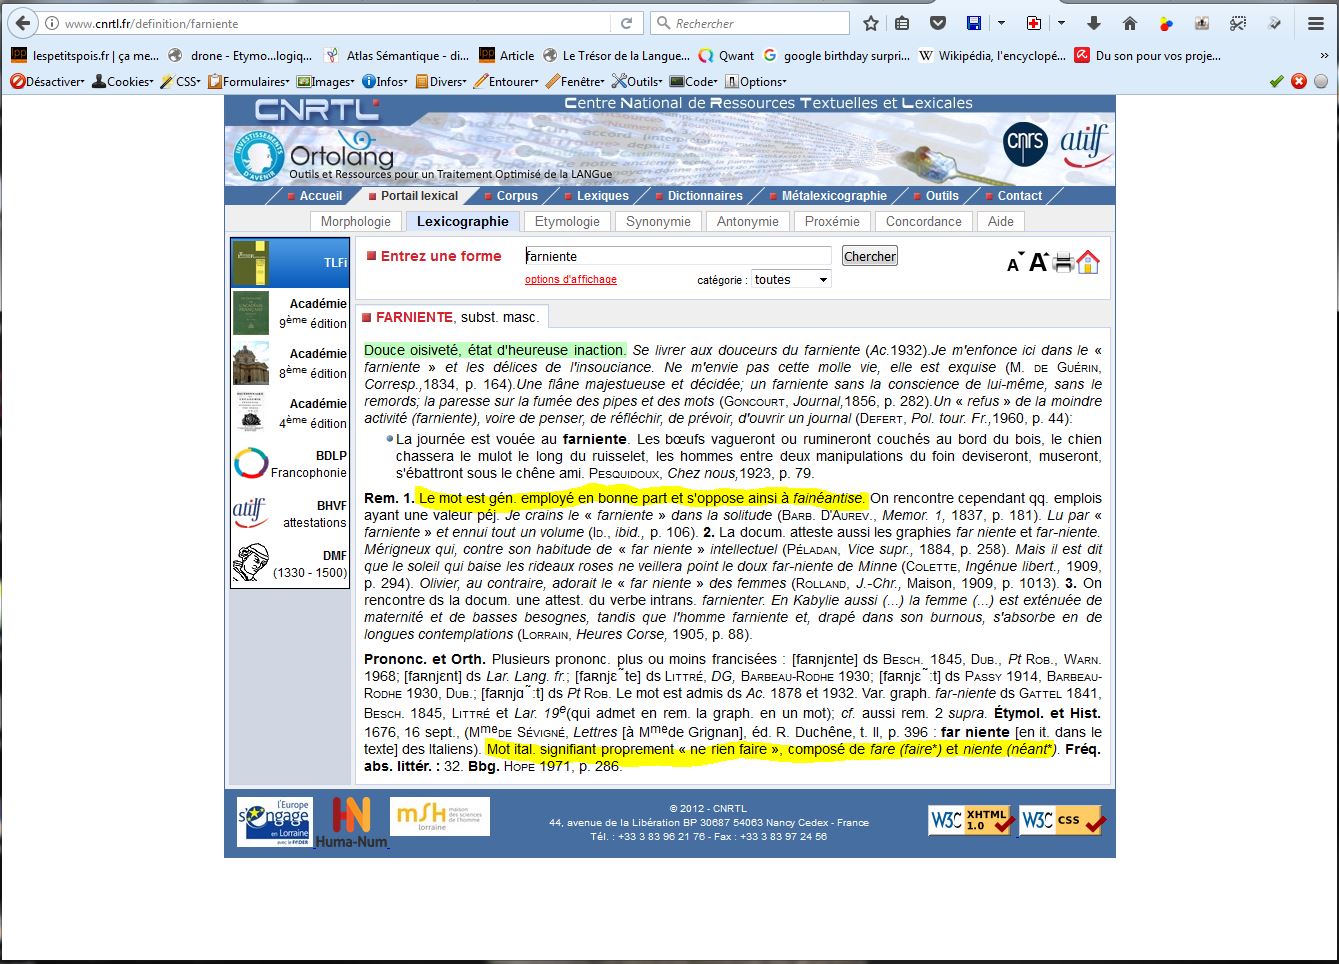This screenshot has width=1339, height=964.
Task: Select DMF (1330 - 1500) dictionary
Action: 290,564
